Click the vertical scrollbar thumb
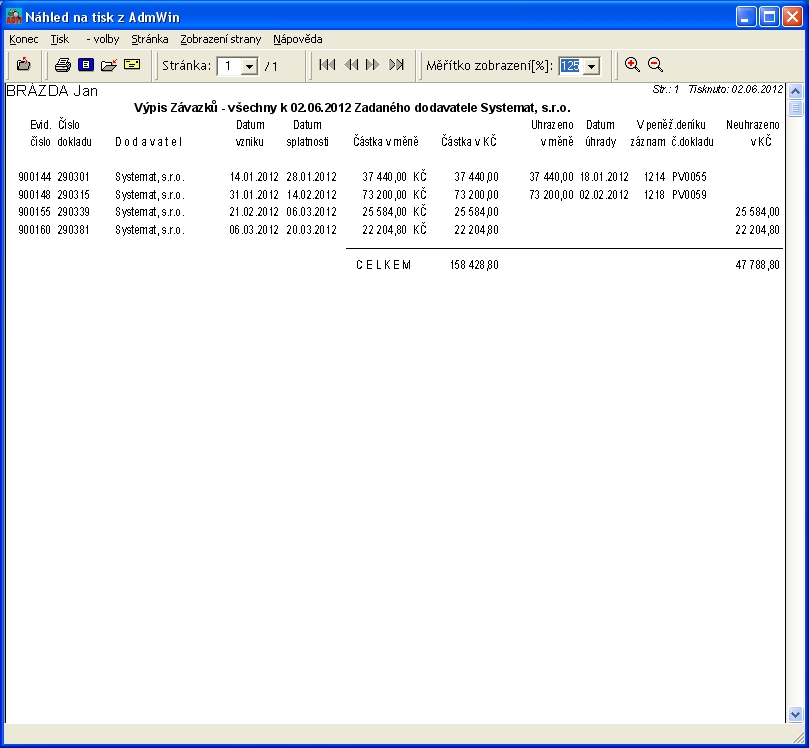This screenshot has height=748, width=809. pos(795,108)
